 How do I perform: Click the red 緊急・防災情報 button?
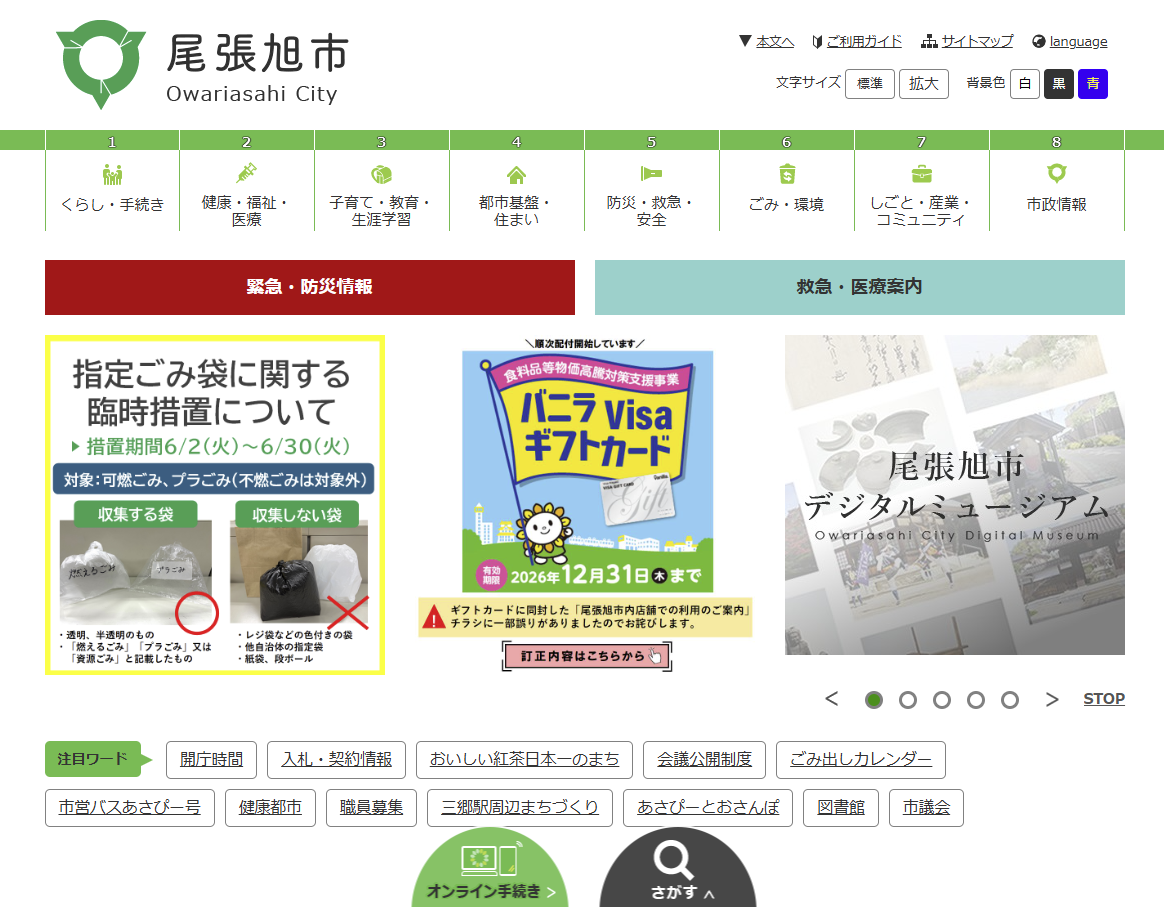[x=310, y=287]
